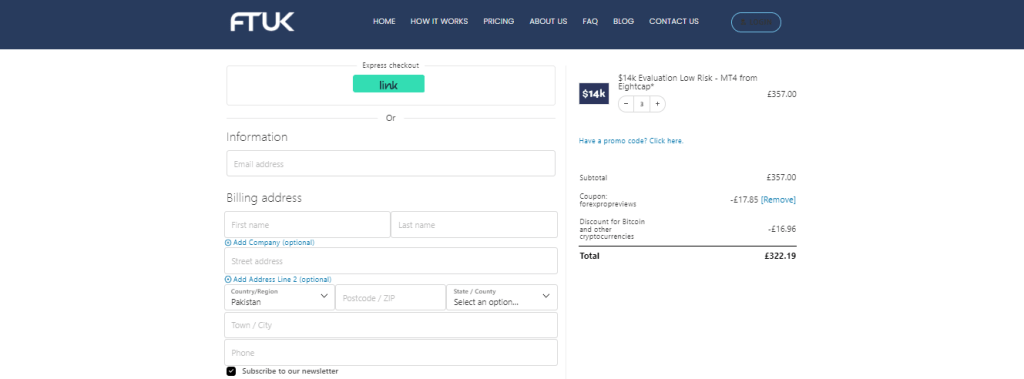
Task: Open ABOUT US in navigation
Action: [x=548, y=22]
